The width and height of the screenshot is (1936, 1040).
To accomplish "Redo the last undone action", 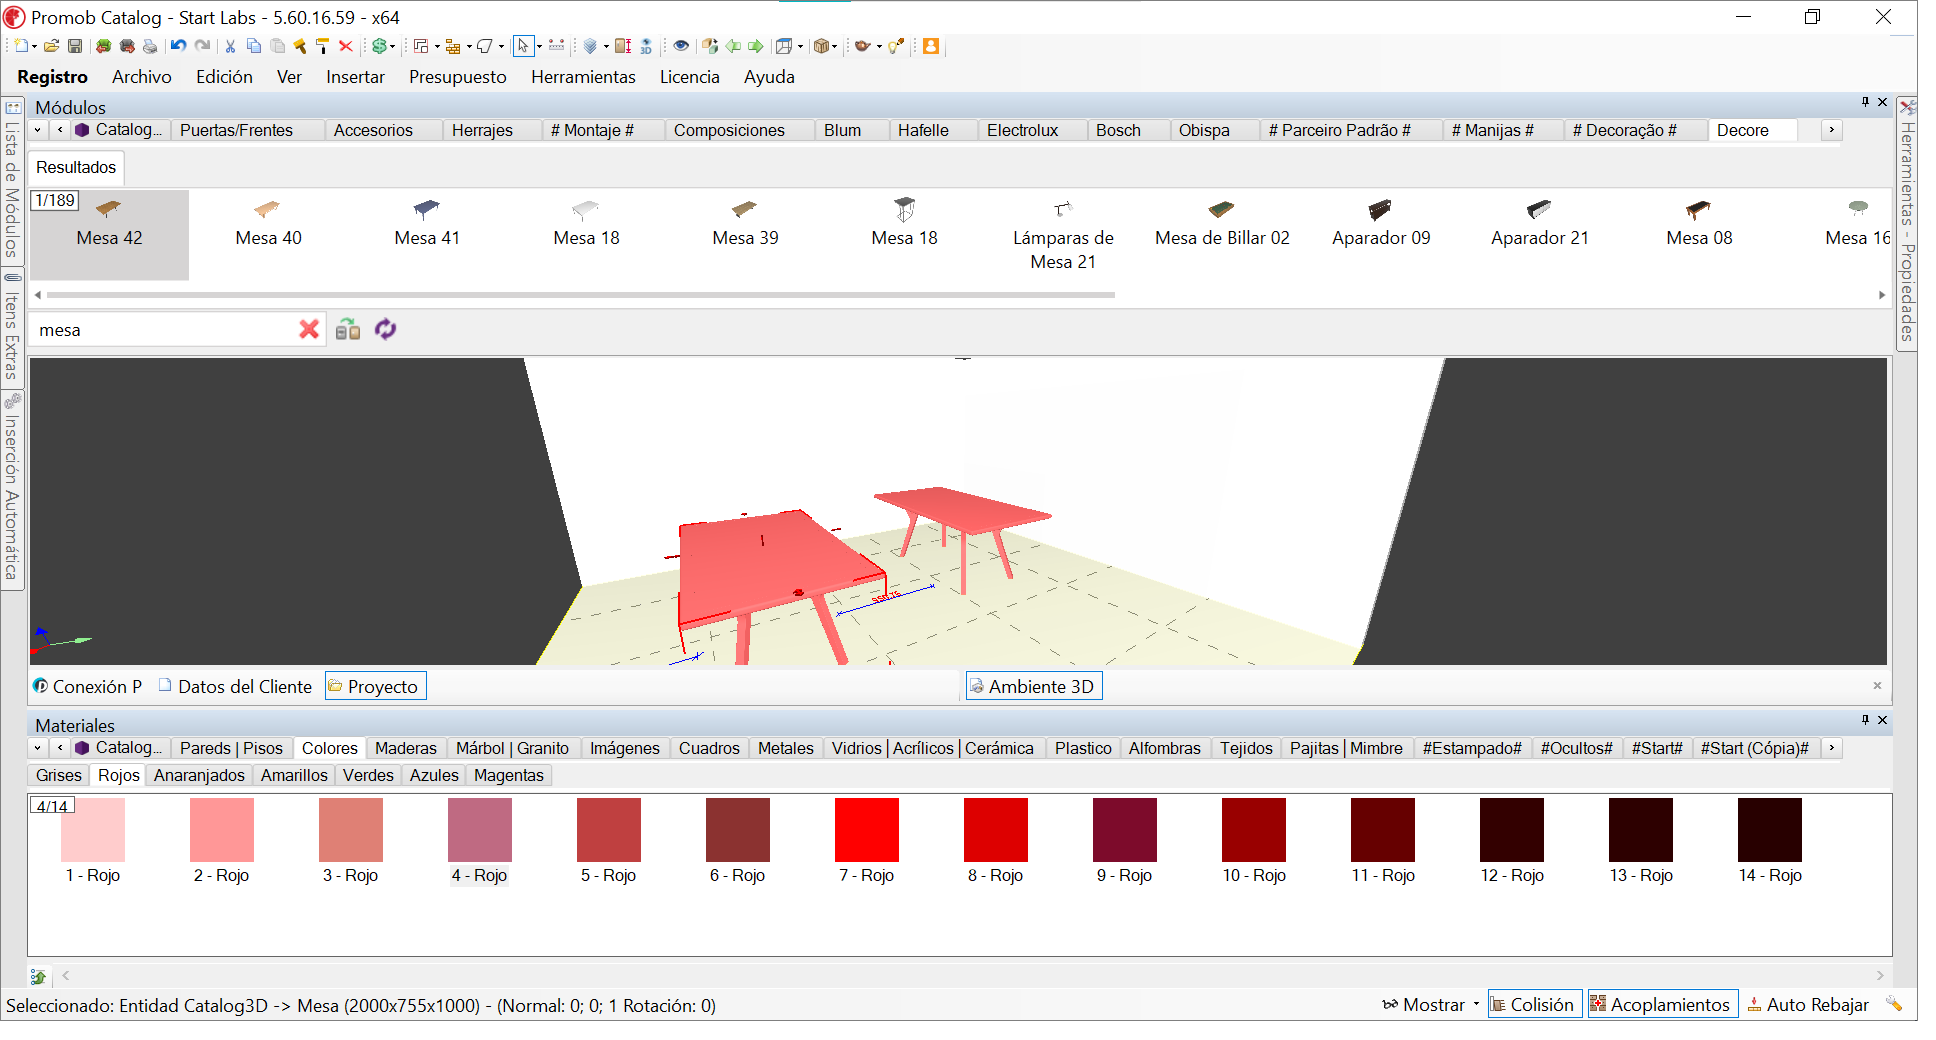I will click(202, 46).
